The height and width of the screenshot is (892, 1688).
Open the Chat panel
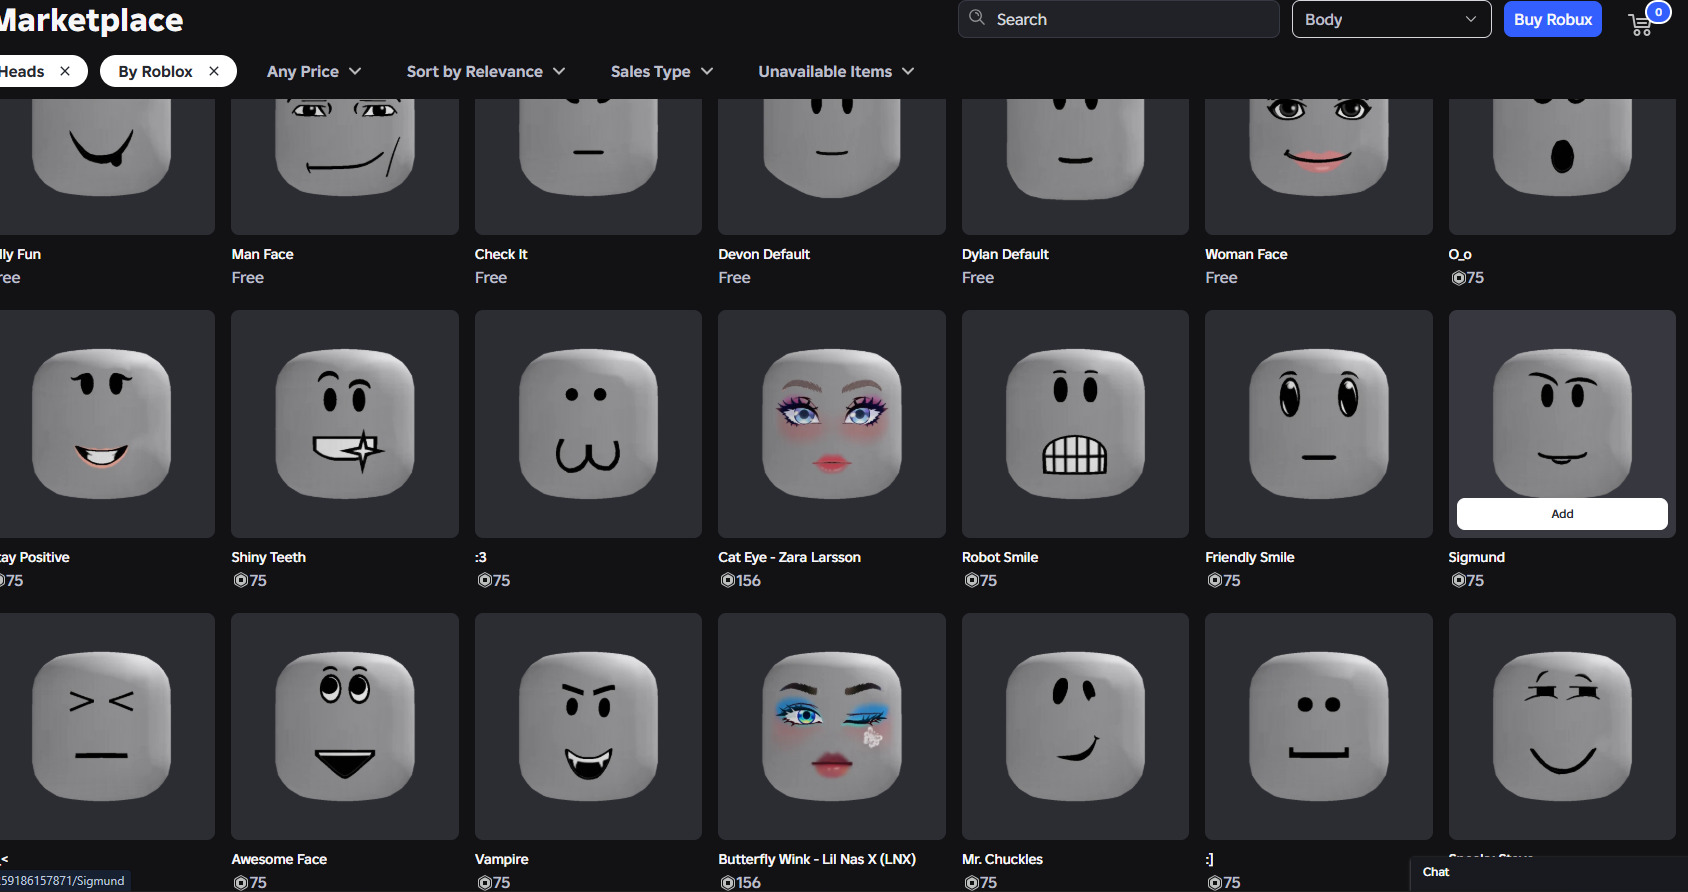tap(1436, 872)
